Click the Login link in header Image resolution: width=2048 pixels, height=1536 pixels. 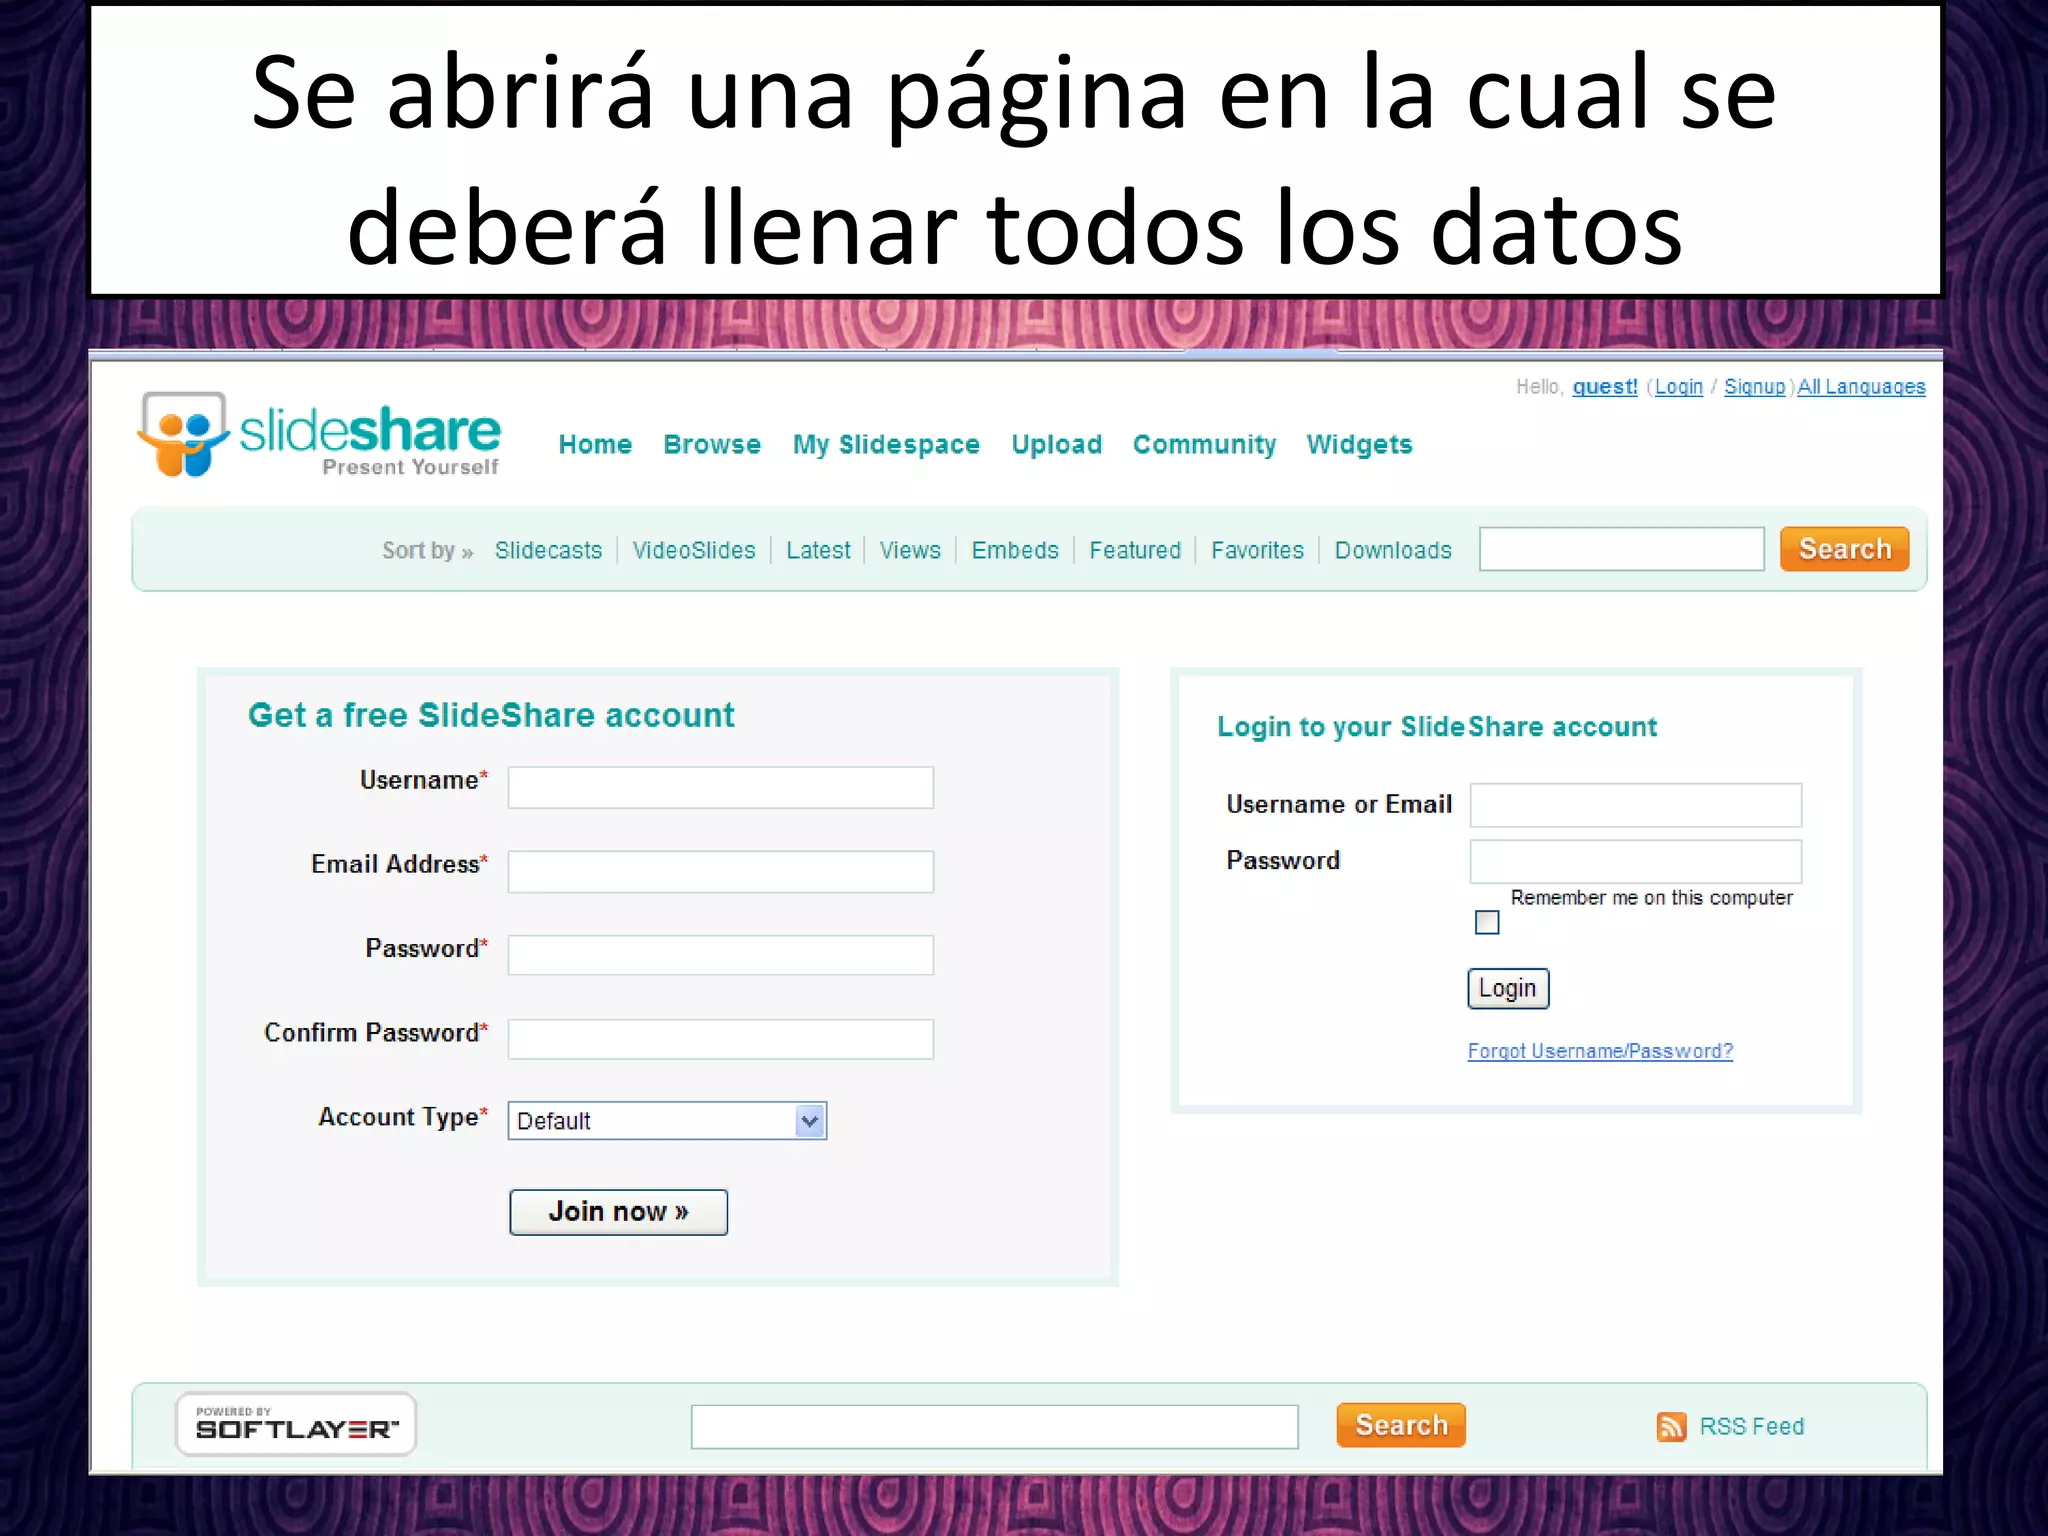[x=1678, y=387]
